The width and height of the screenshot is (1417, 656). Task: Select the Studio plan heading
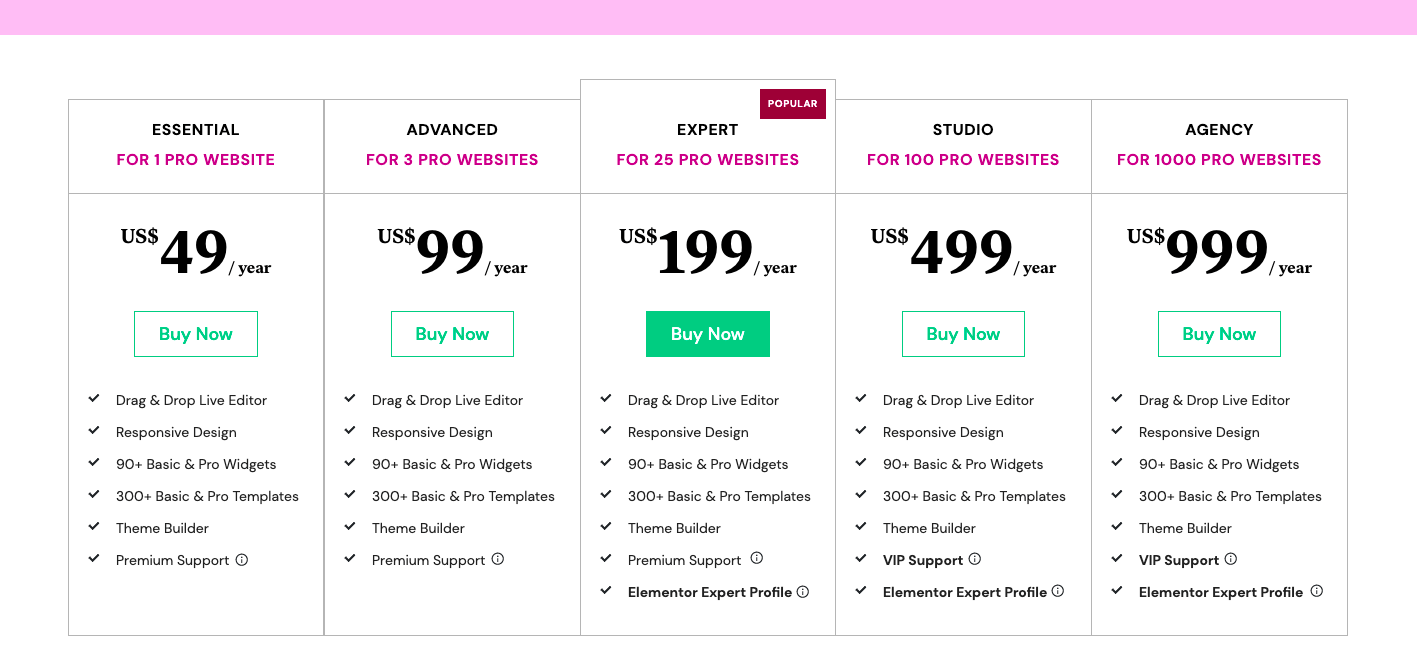pyautogui.click(x=963, y=130)
